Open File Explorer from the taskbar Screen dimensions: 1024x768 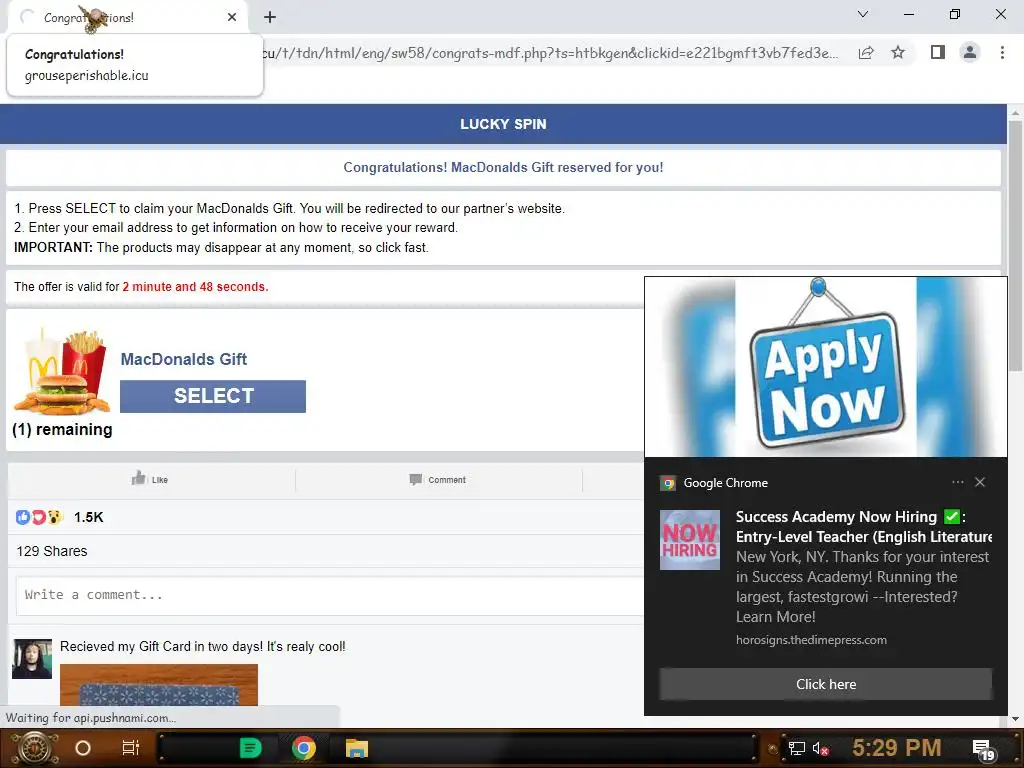[x=357, y=748]
